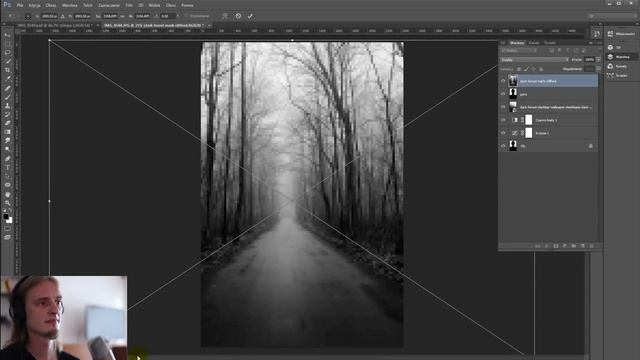The height and width of the screenshot is (360, 640).
Task: Select the Path Selection tool
Action: [7, 176]
